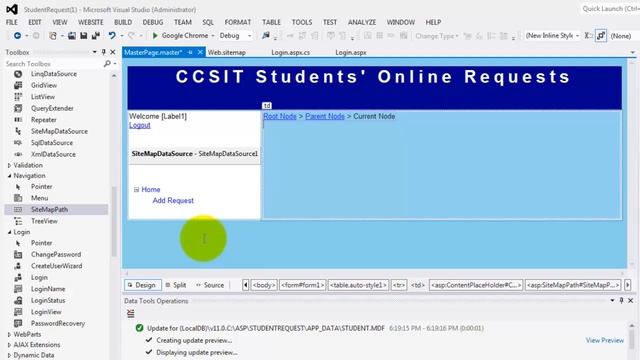This screenshot has height=360, width=640.
Task: Start debugging with the green play icon
Action: pos(155,36)
